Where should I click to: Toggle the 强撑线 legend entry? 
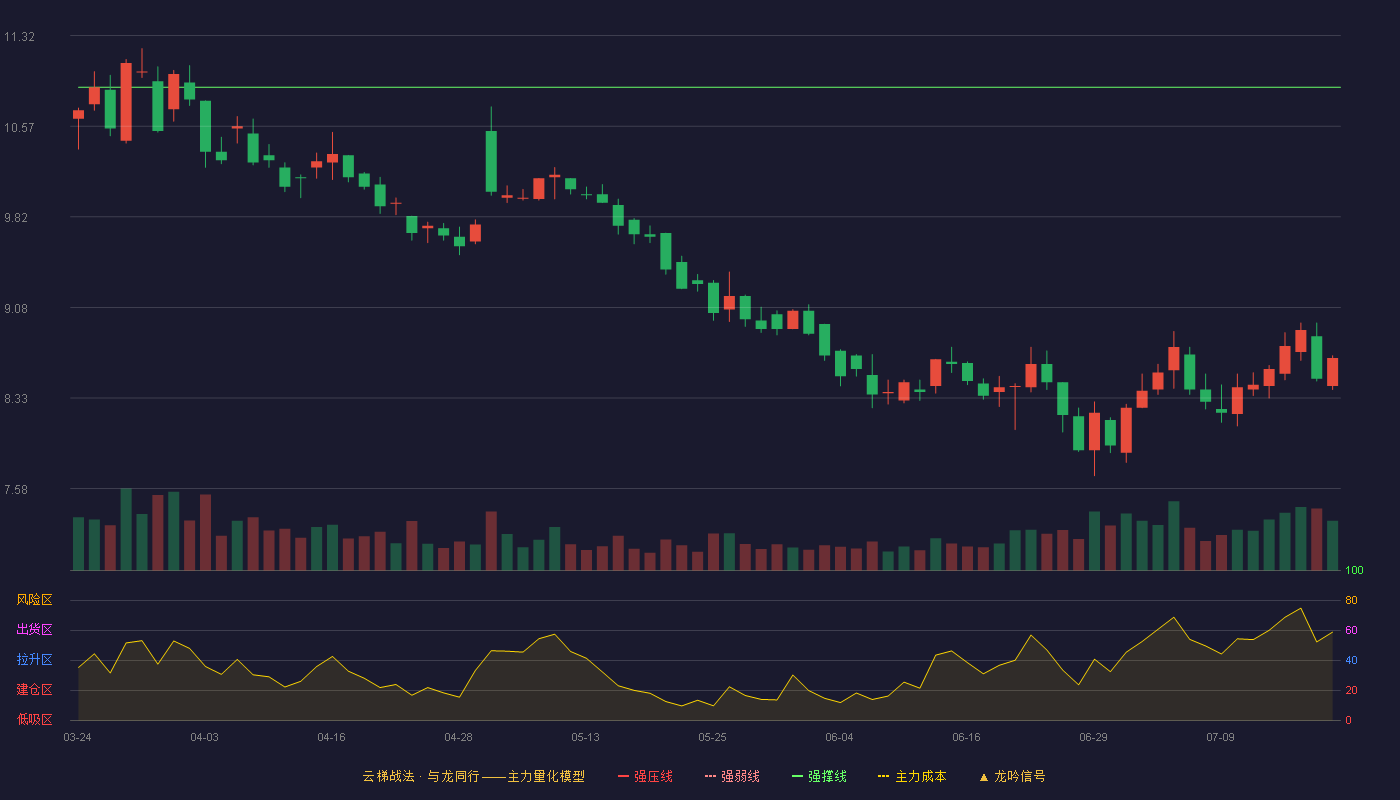819,776
